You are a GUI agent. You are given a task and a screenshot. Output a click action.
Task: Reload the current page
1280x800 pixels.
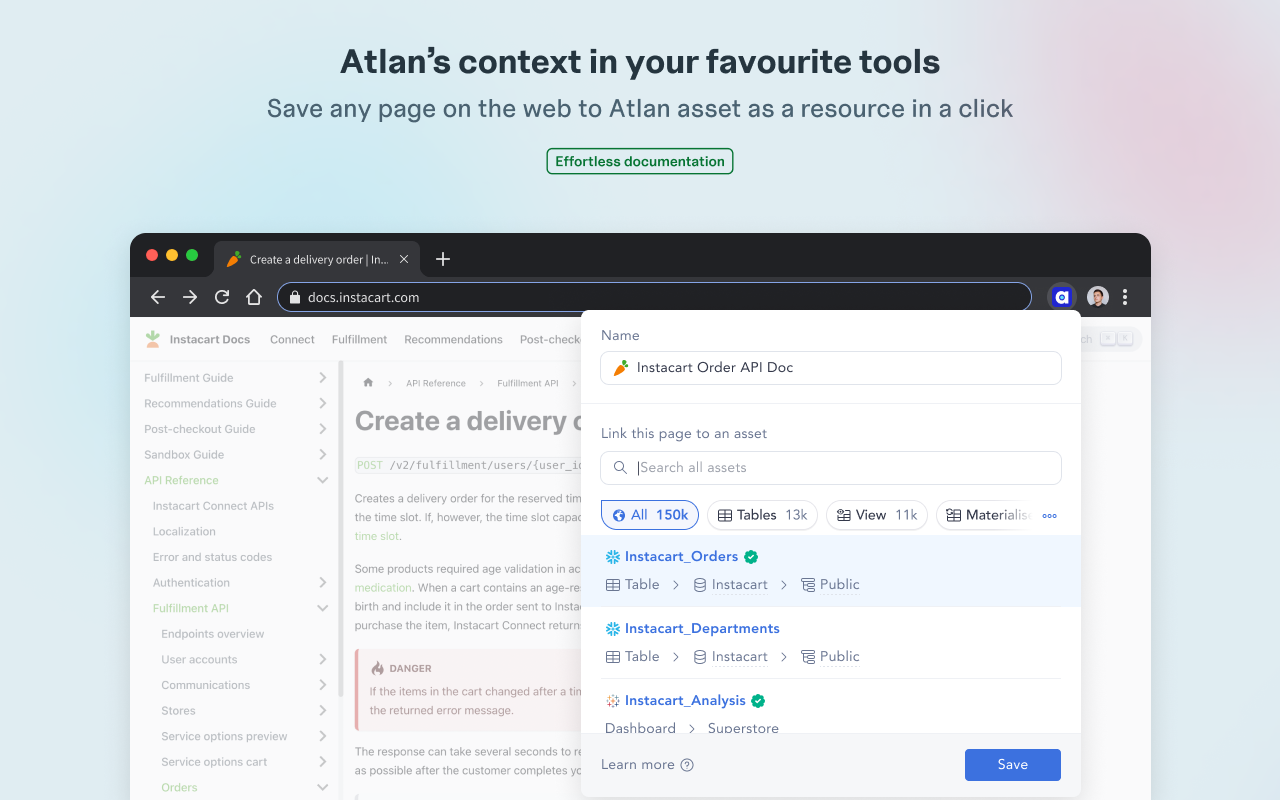(222, 297)
